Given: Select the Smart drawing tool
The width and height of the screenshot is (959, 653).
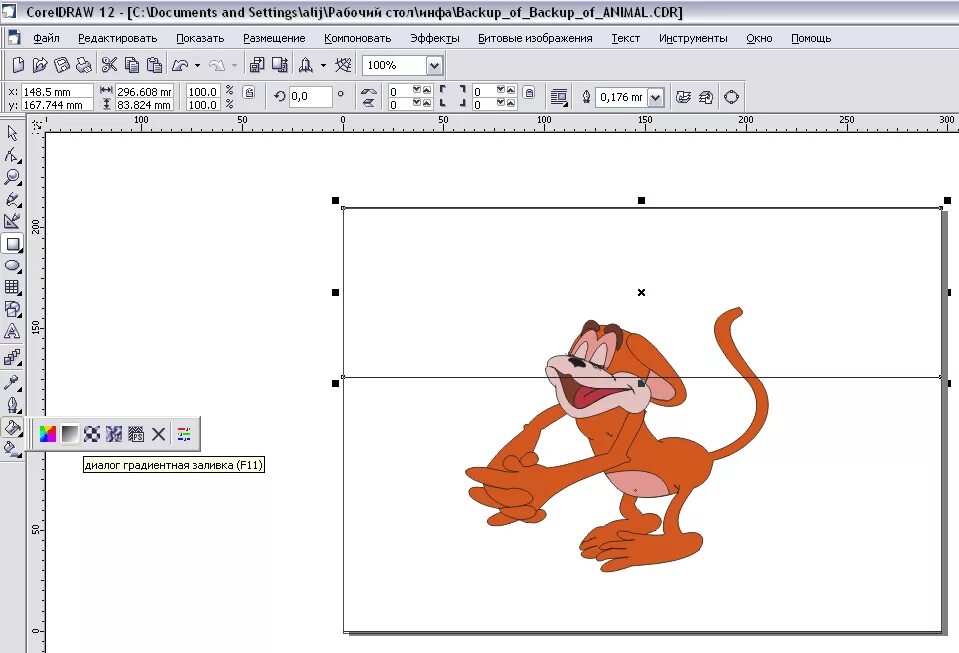Looking at the screenshot, I should (x=12, y=221).
